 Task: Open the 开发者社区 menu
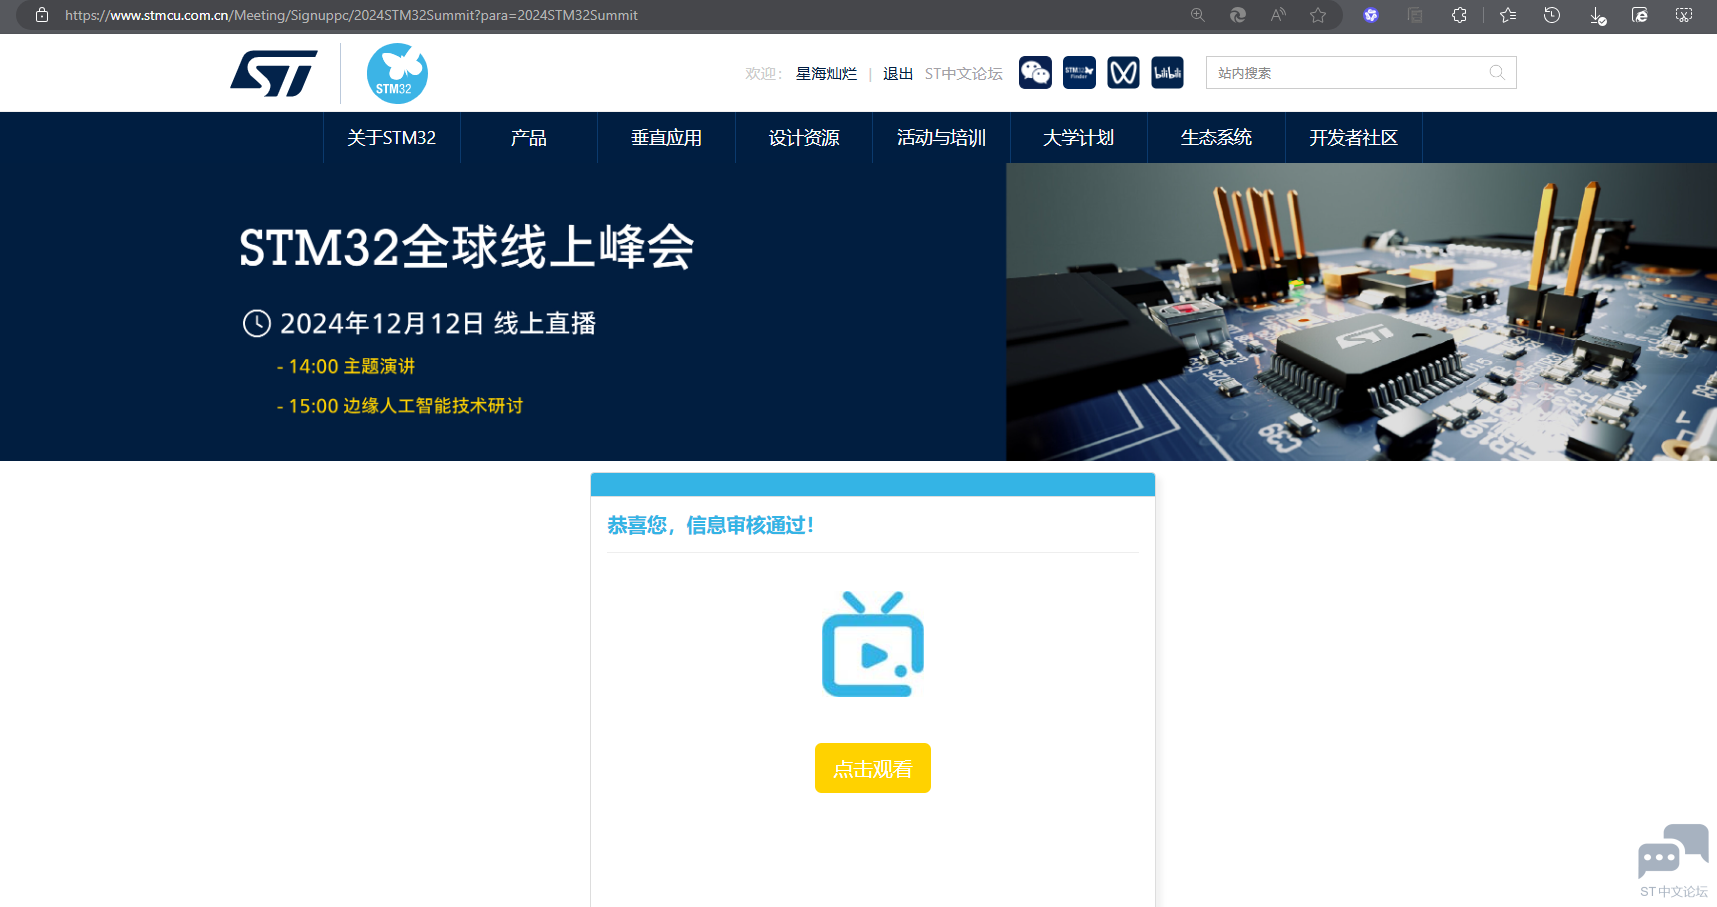coord(1354,138)
